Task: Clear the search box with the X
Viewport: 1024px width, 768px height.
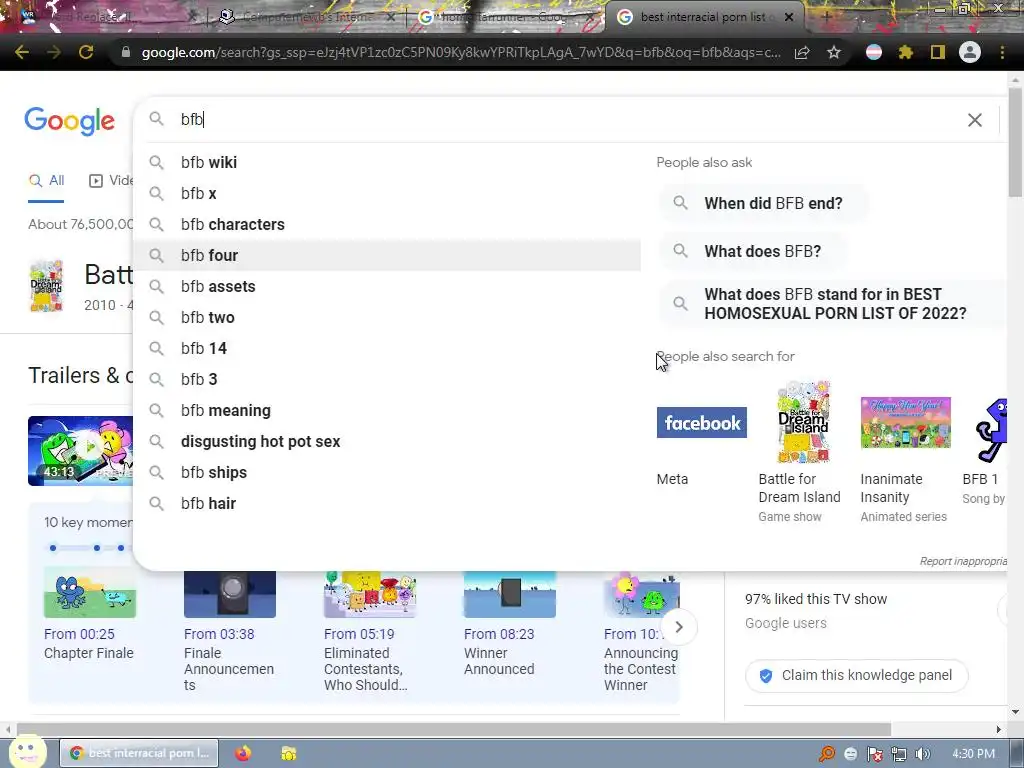Action: (974, 120)
